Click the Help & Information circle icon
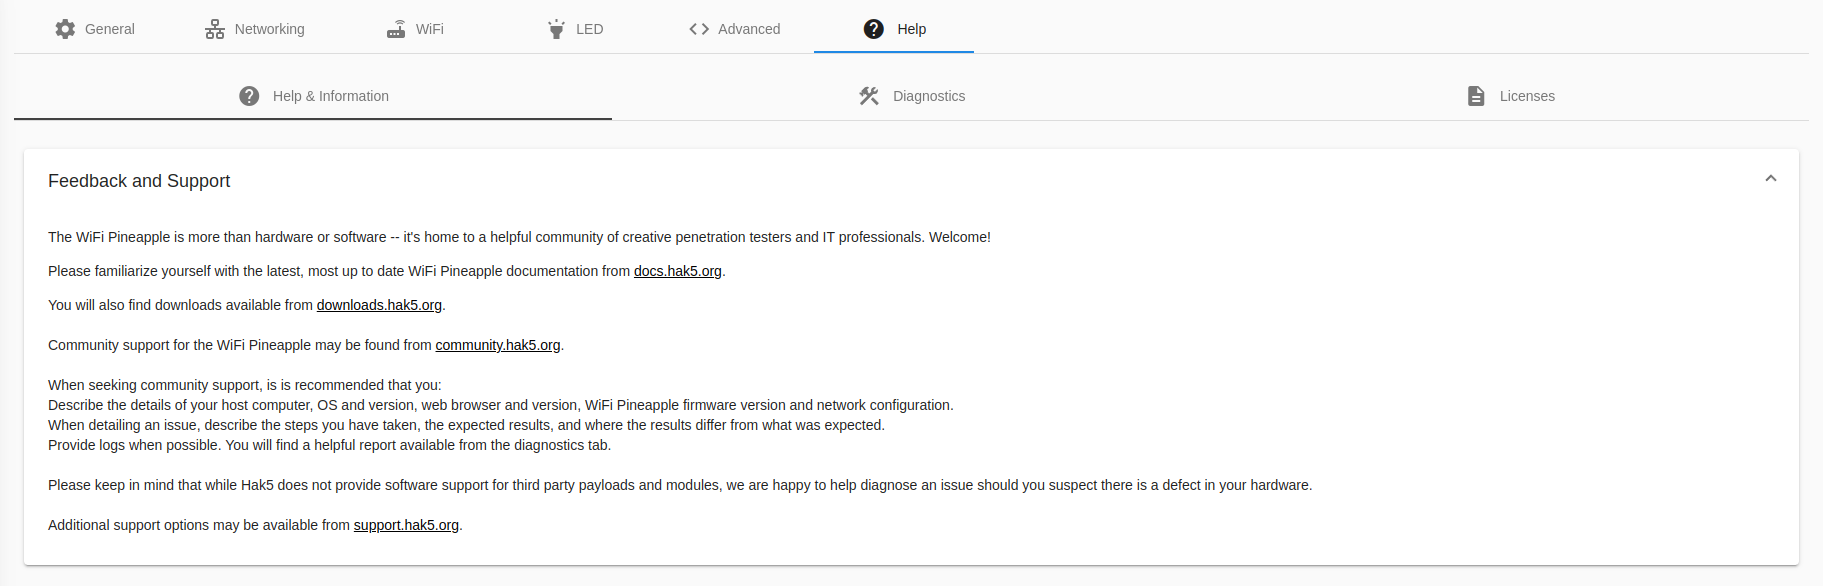This screenshot has width=1823, height=586. (x=249, y=96)
